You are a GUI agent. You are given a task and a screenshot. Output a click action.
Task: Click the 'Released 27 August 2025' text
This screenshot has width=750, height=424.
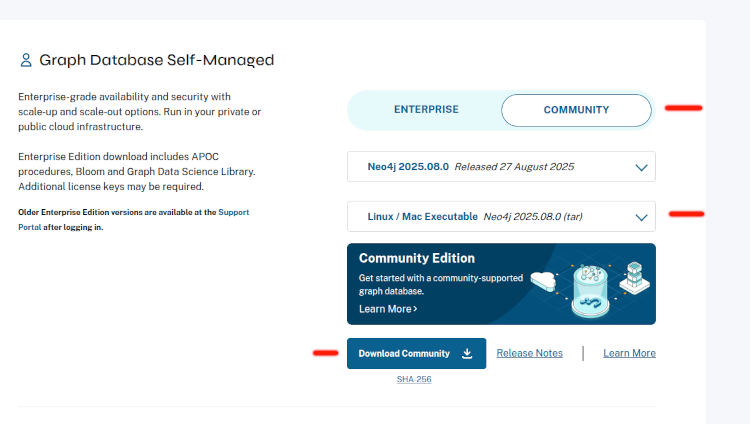click(x=514, y=167)
